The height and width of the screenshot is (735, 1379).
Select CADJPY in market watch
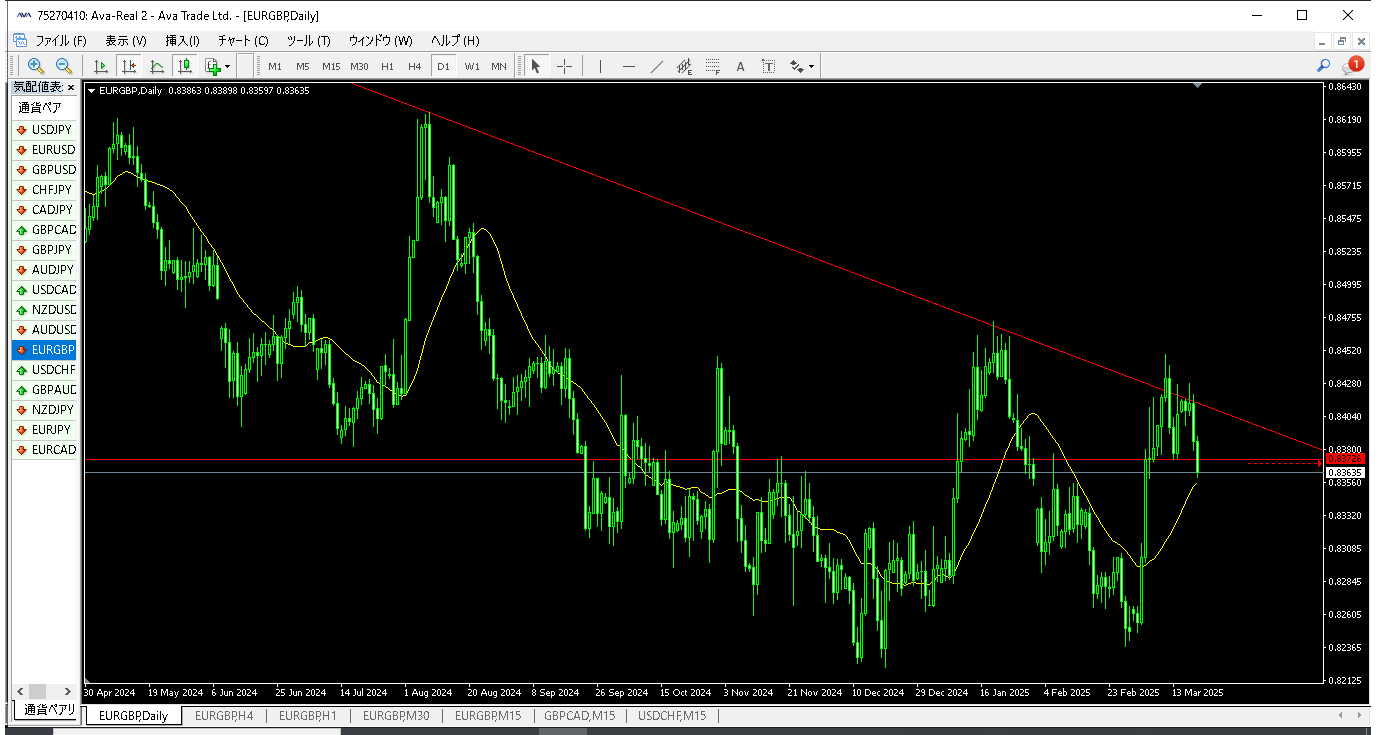(x=44, y=210)
